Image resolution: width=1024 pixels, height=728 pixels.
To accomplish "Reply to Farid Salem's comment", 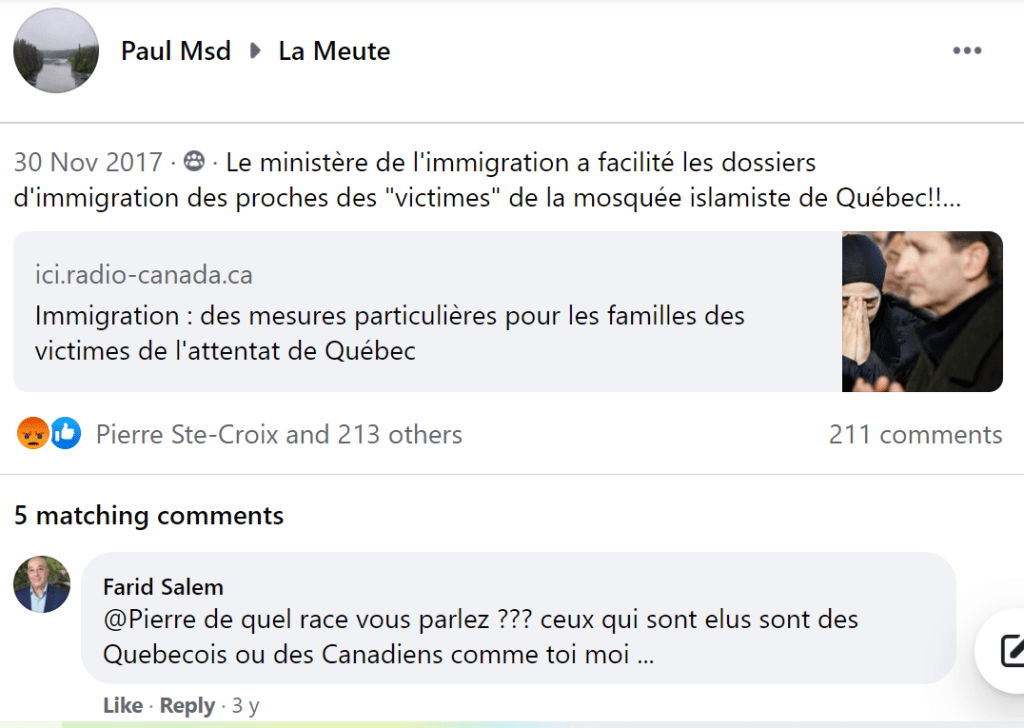I will (x=187, y=706).
